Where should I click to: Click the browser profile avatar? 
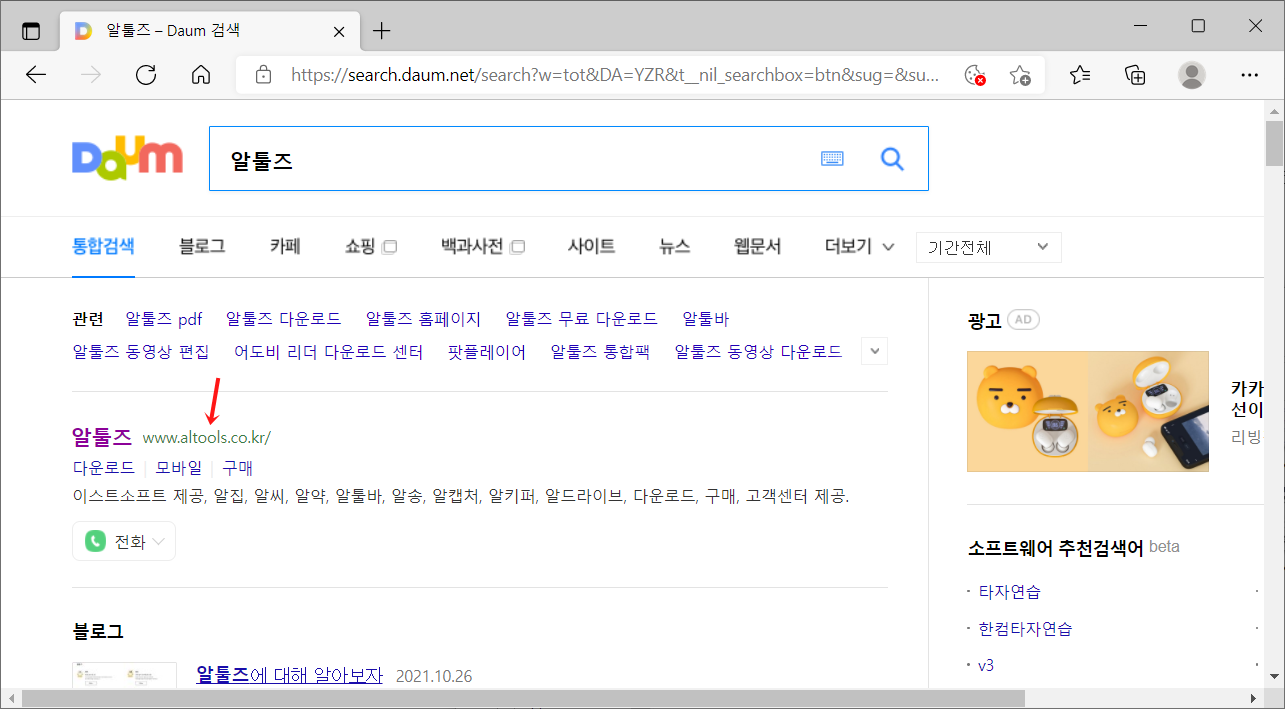[1191, 75]
